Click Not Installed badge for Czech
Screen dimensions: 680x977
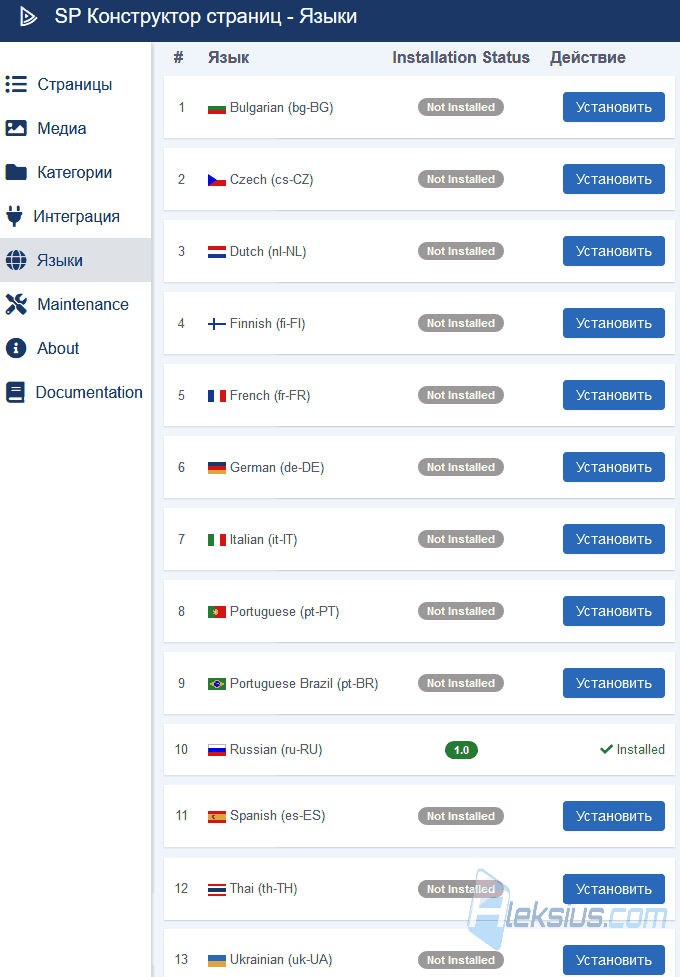click(x=461, y=179)
